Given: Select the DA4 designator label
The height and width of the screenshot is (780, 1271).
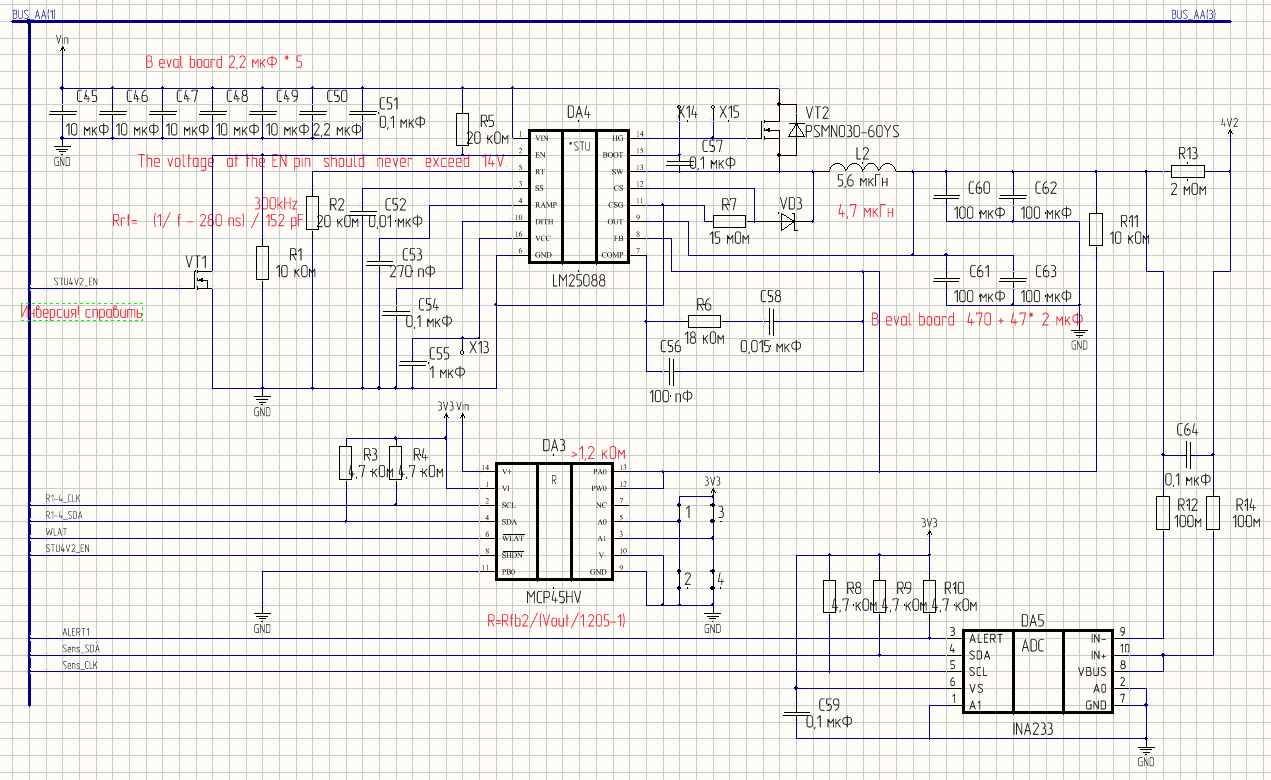Looking at the screenshot, I should (578, 111).
